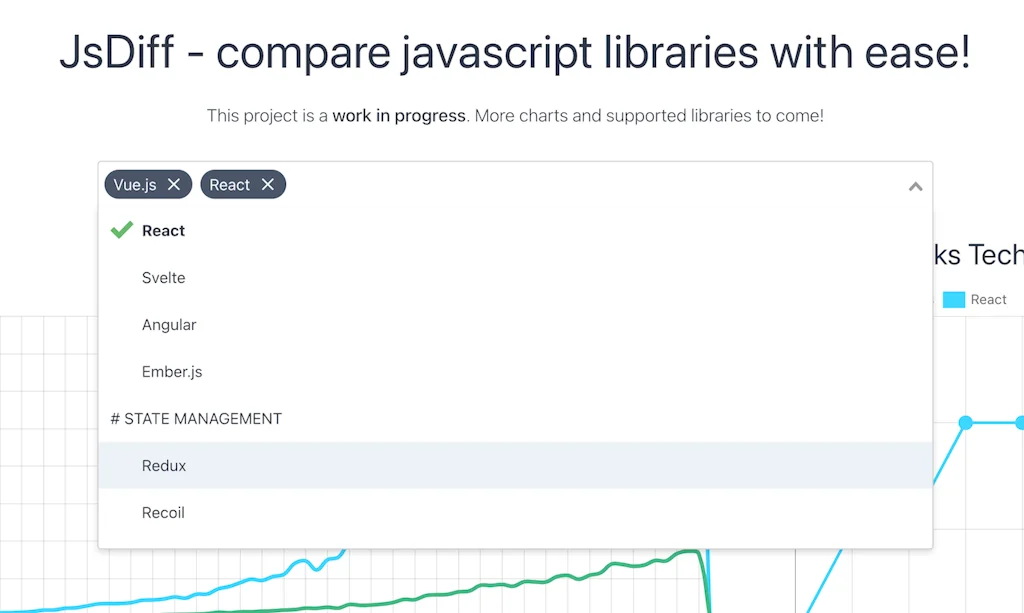Choose Recoil under State Management
The height and width of the screenshot is (613, 1024).
[x=515, y=512]
